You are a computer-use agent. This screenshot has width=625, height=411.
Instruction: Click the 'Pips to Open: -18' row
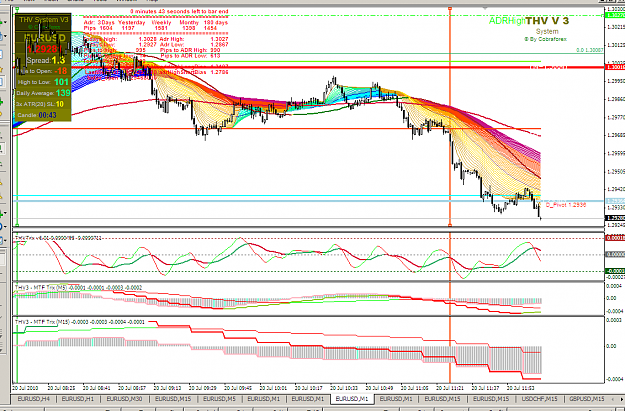point(42,71)
